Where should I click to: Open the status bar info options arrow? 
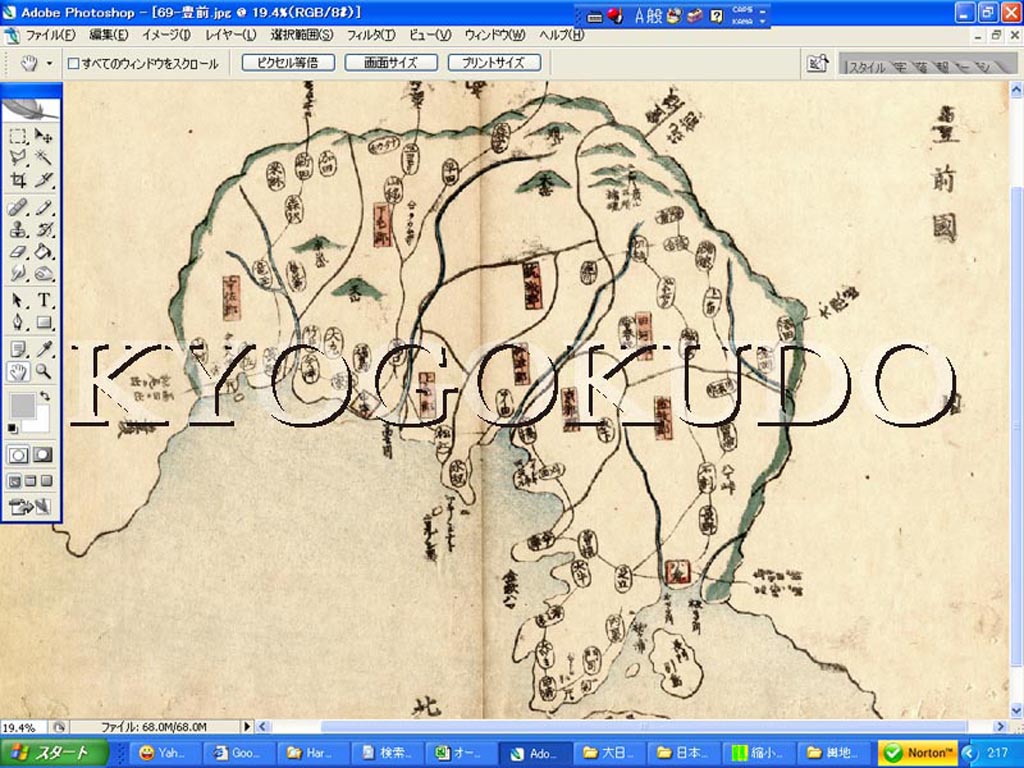tap(247, 726)
